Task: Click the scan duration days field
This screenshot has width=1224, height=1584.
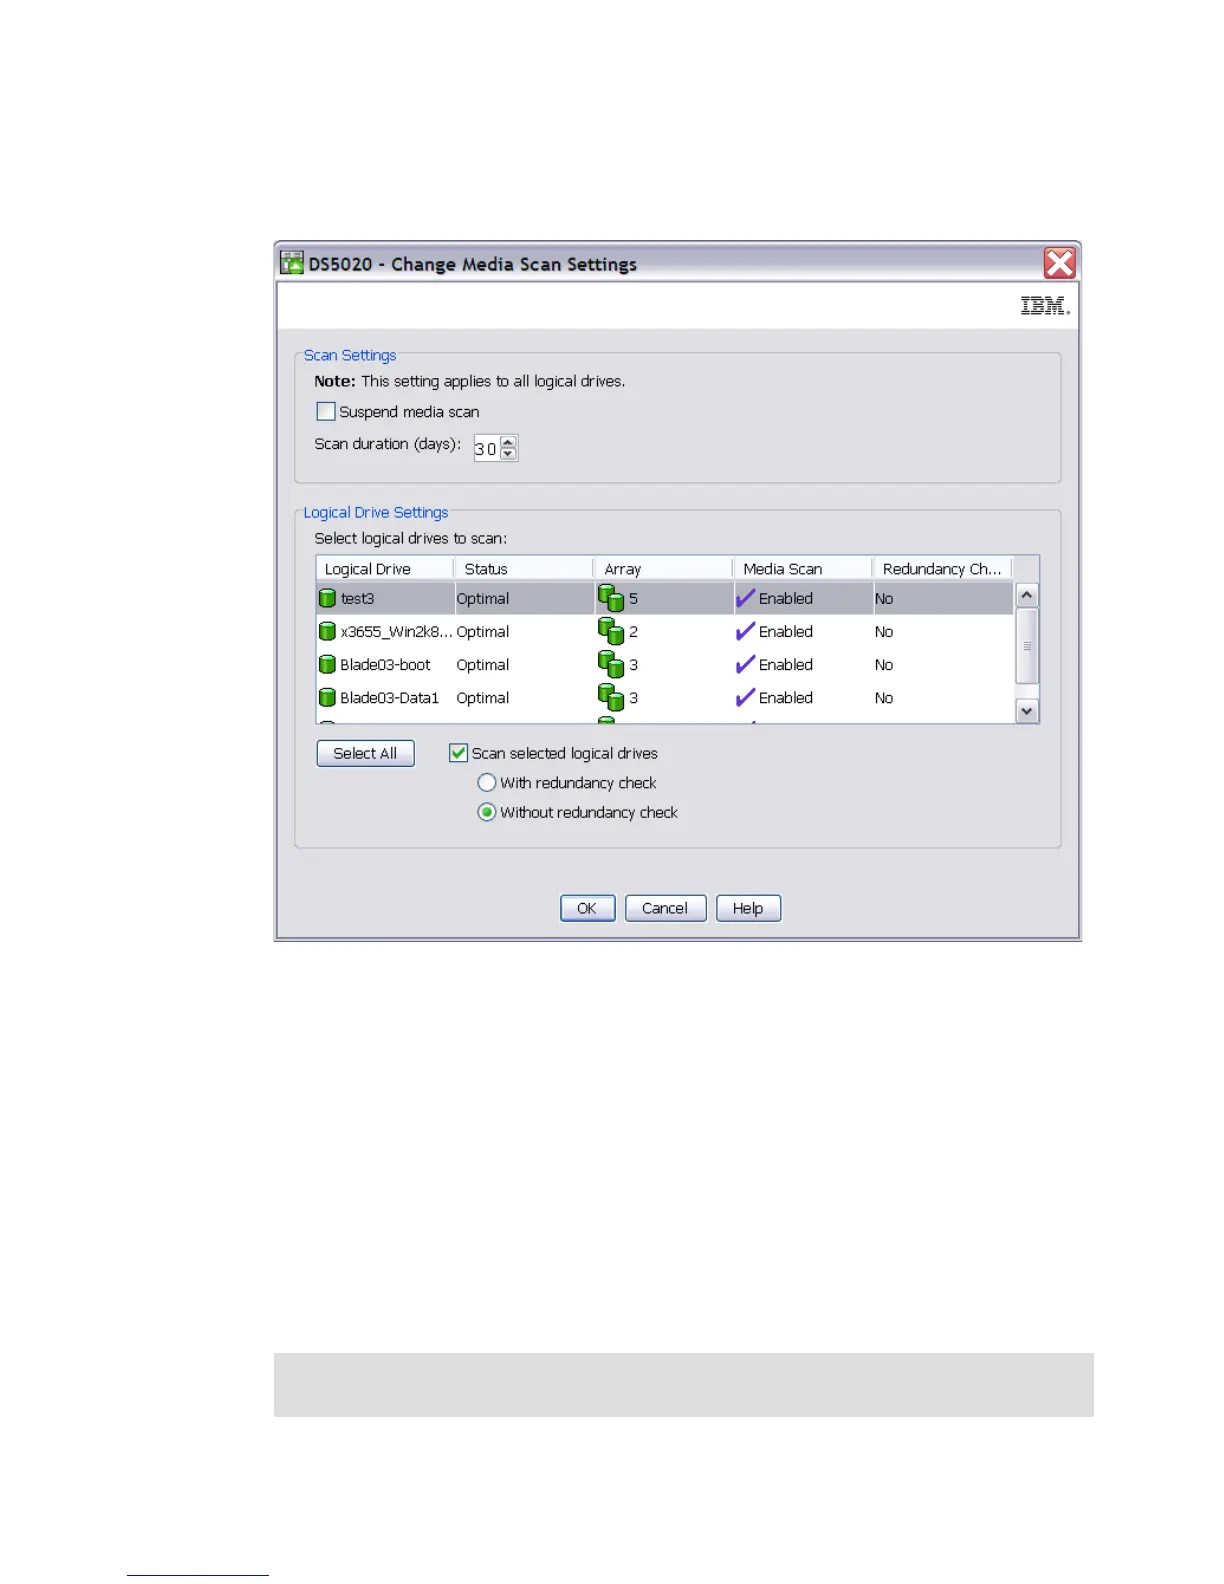Action: [x=486, y=449]
